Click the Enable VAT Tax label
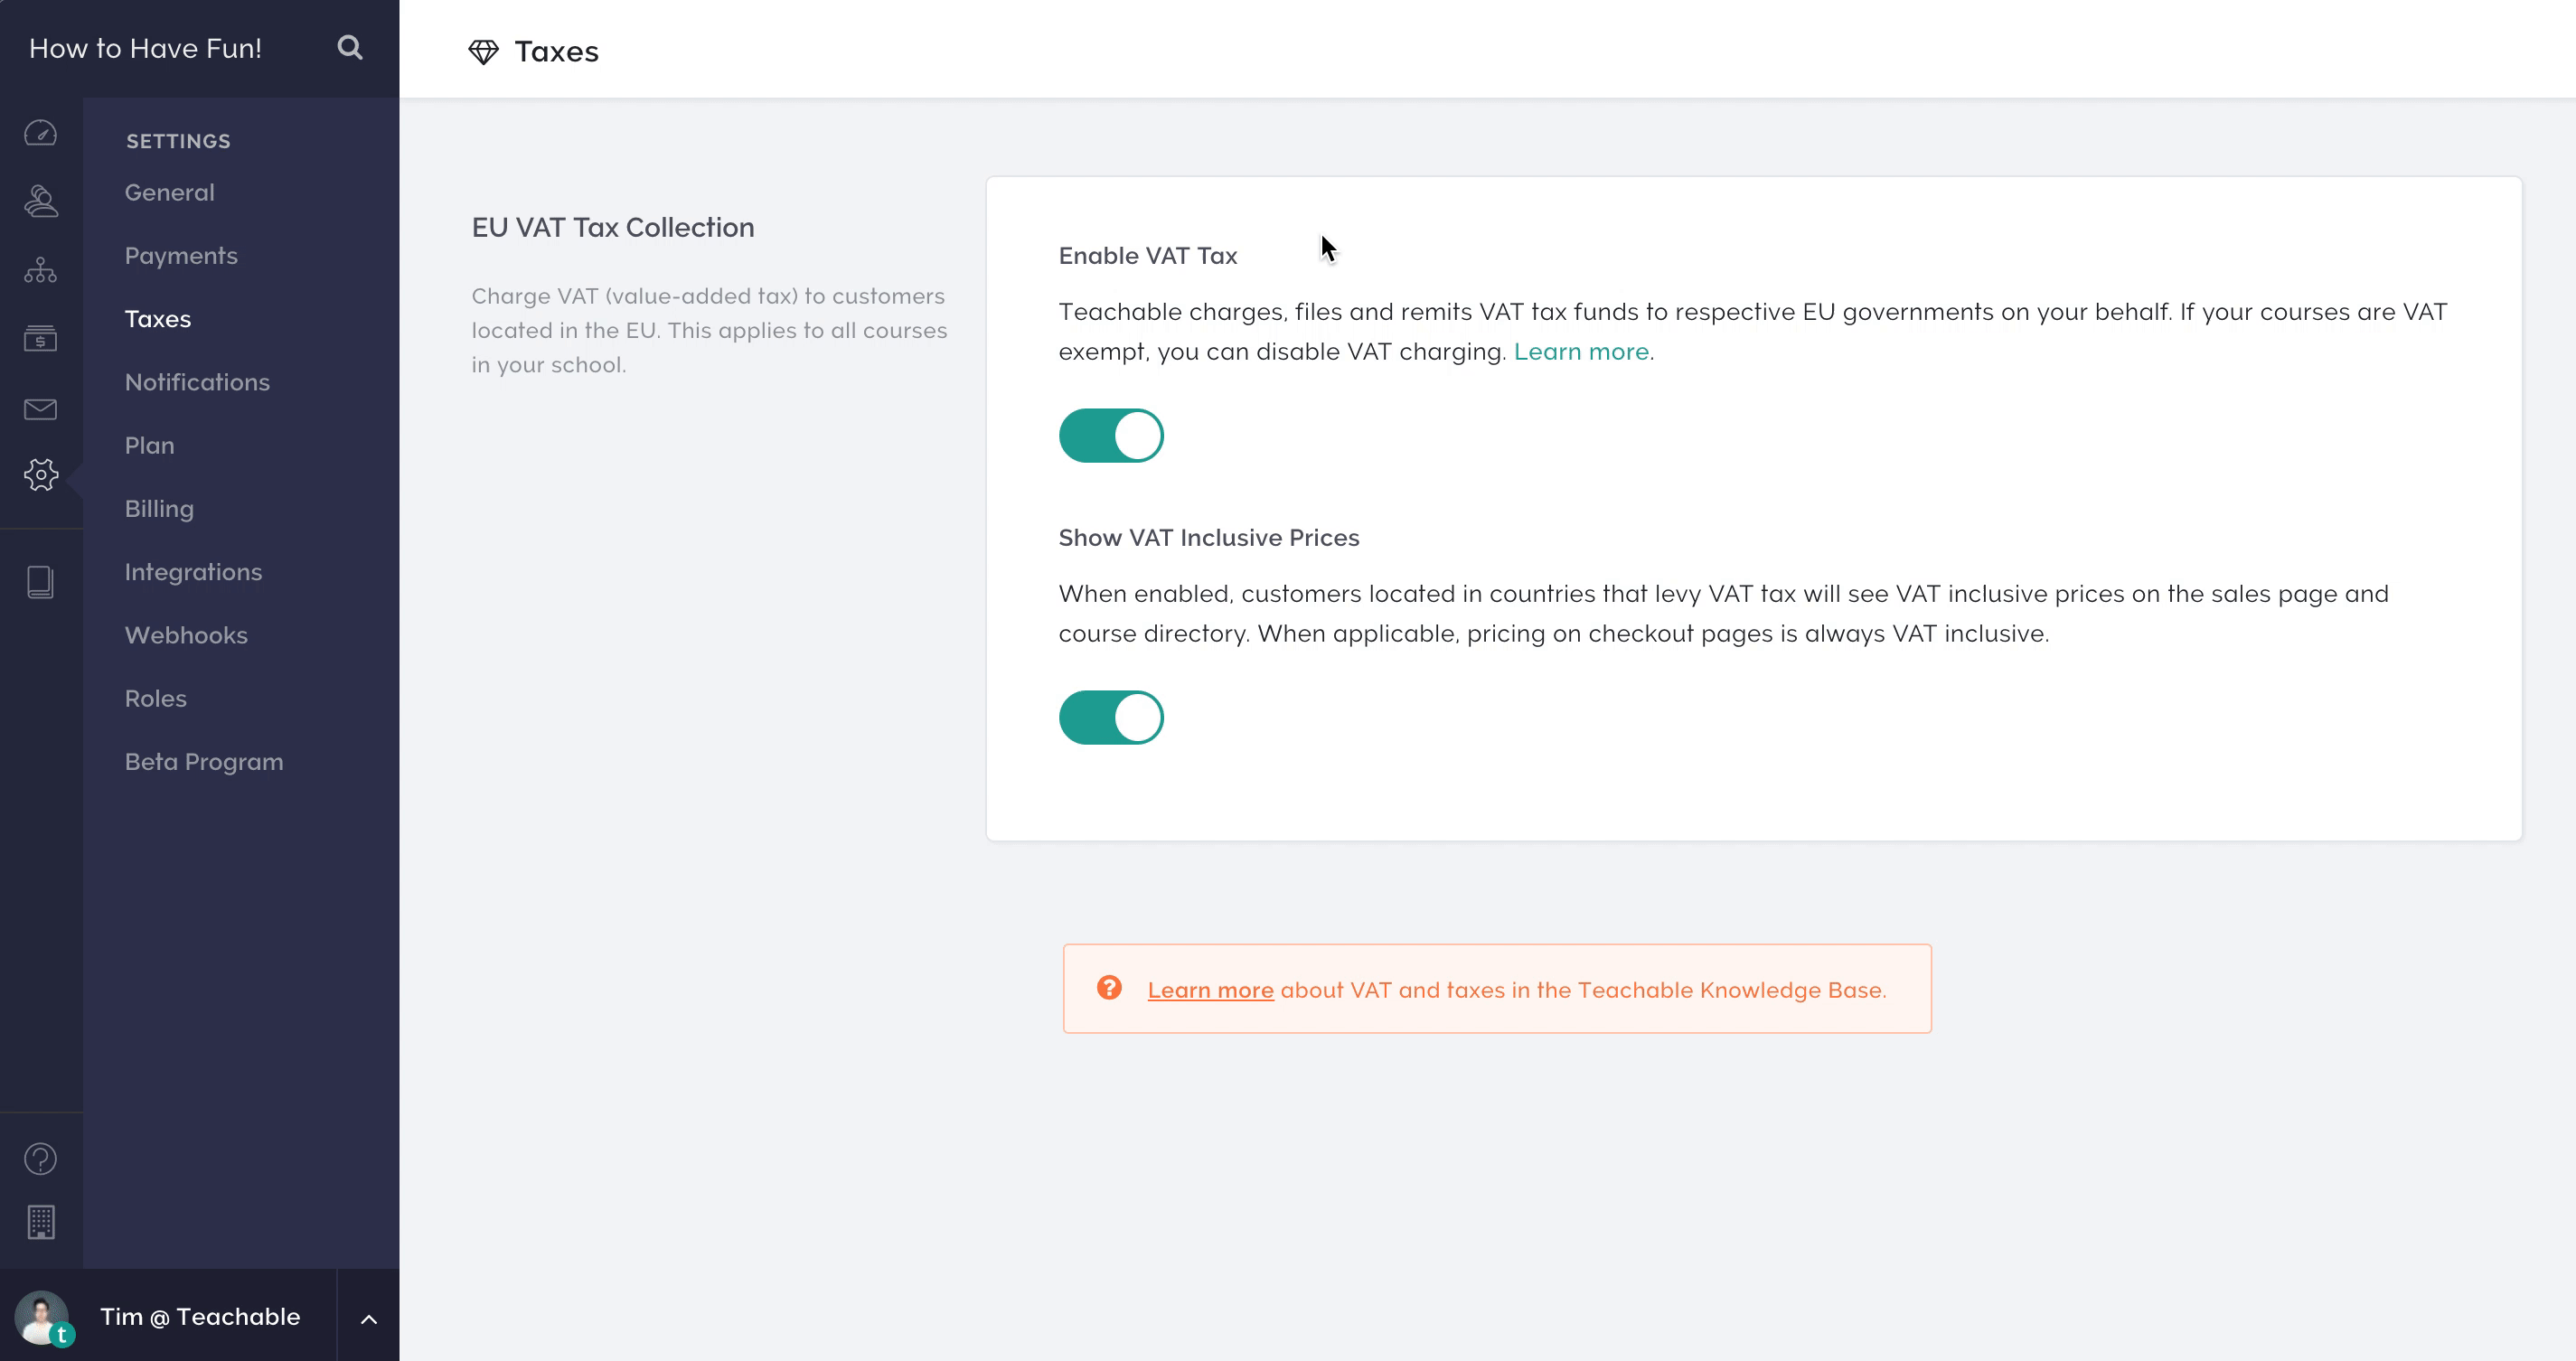The width and height of the screenshot is (2576, 1361). [1148, 256]
